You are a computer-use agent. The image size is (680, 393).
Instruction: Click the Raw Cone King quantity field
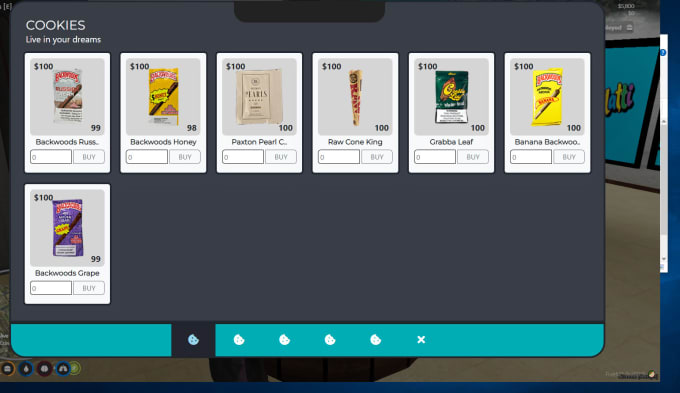[x=339, y=157]
